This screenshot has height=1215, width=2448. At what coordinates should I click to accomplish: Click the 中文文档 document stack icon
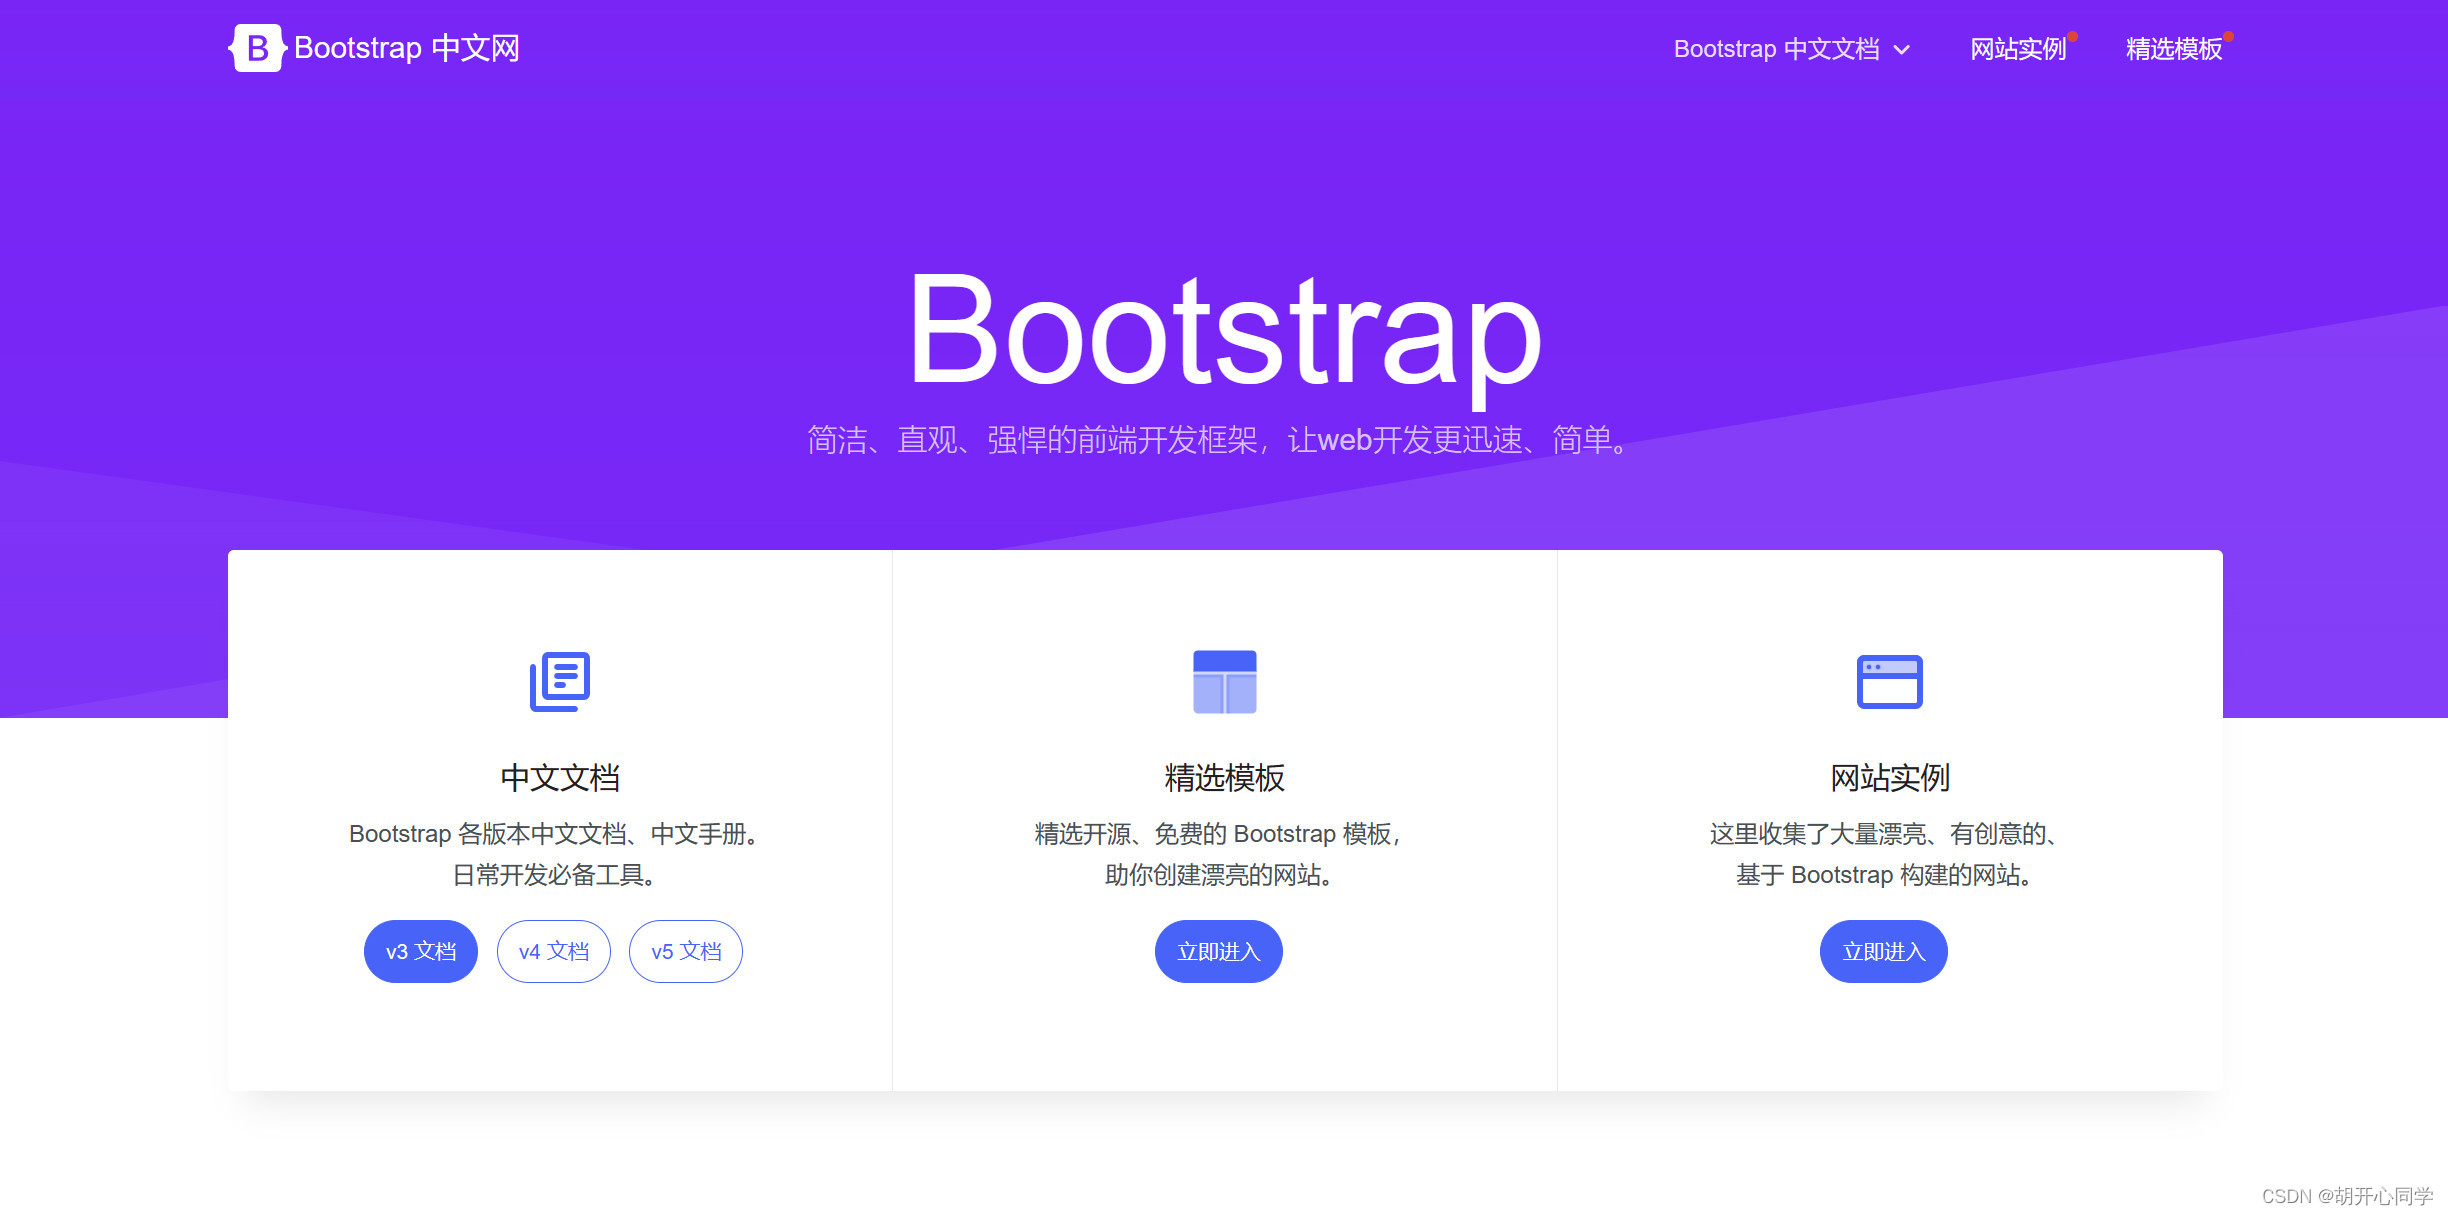point(560,681)
